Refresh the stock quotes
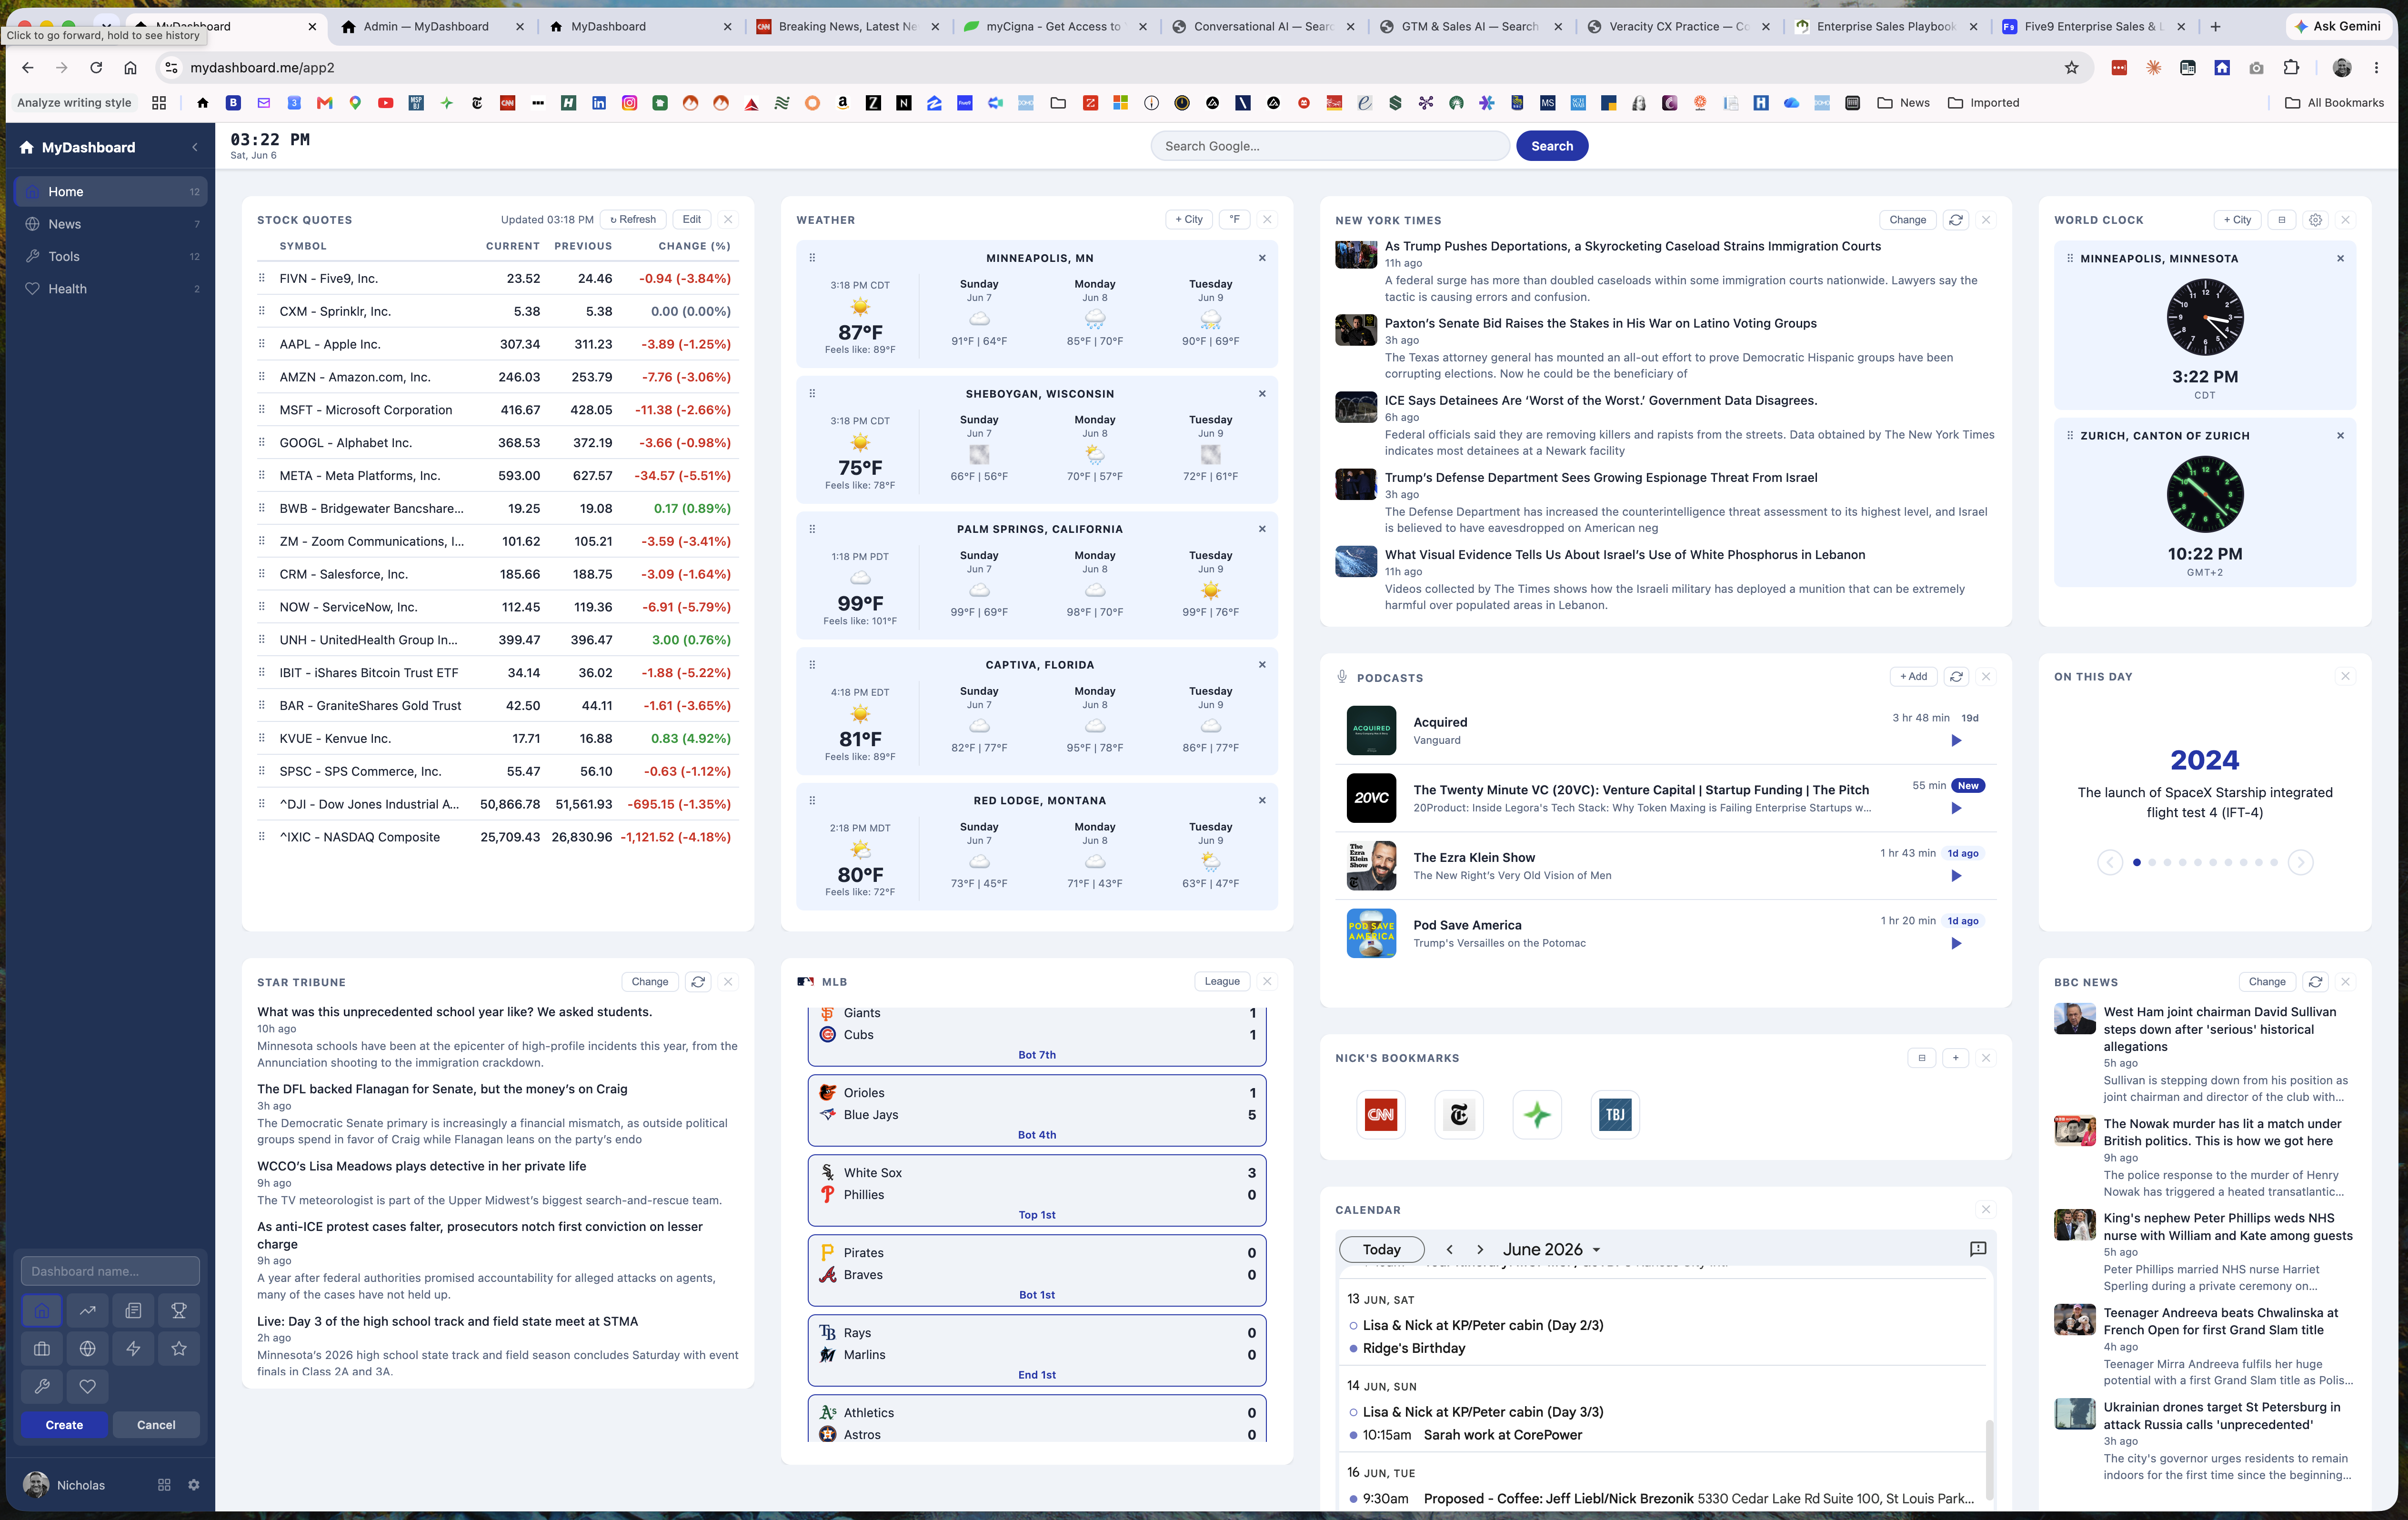This screenshot has width=2408, height=1520. pyautogui.click(x=633, y=220)
